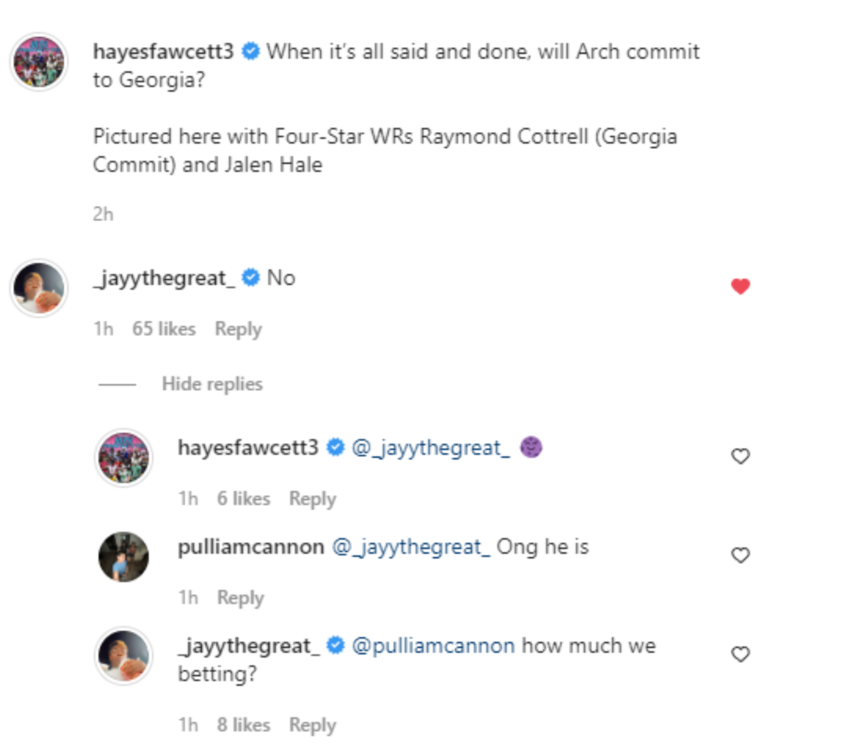Reply to the "No" comment
The width and height of the screenshot is (862, 750).
click(238, 329)
